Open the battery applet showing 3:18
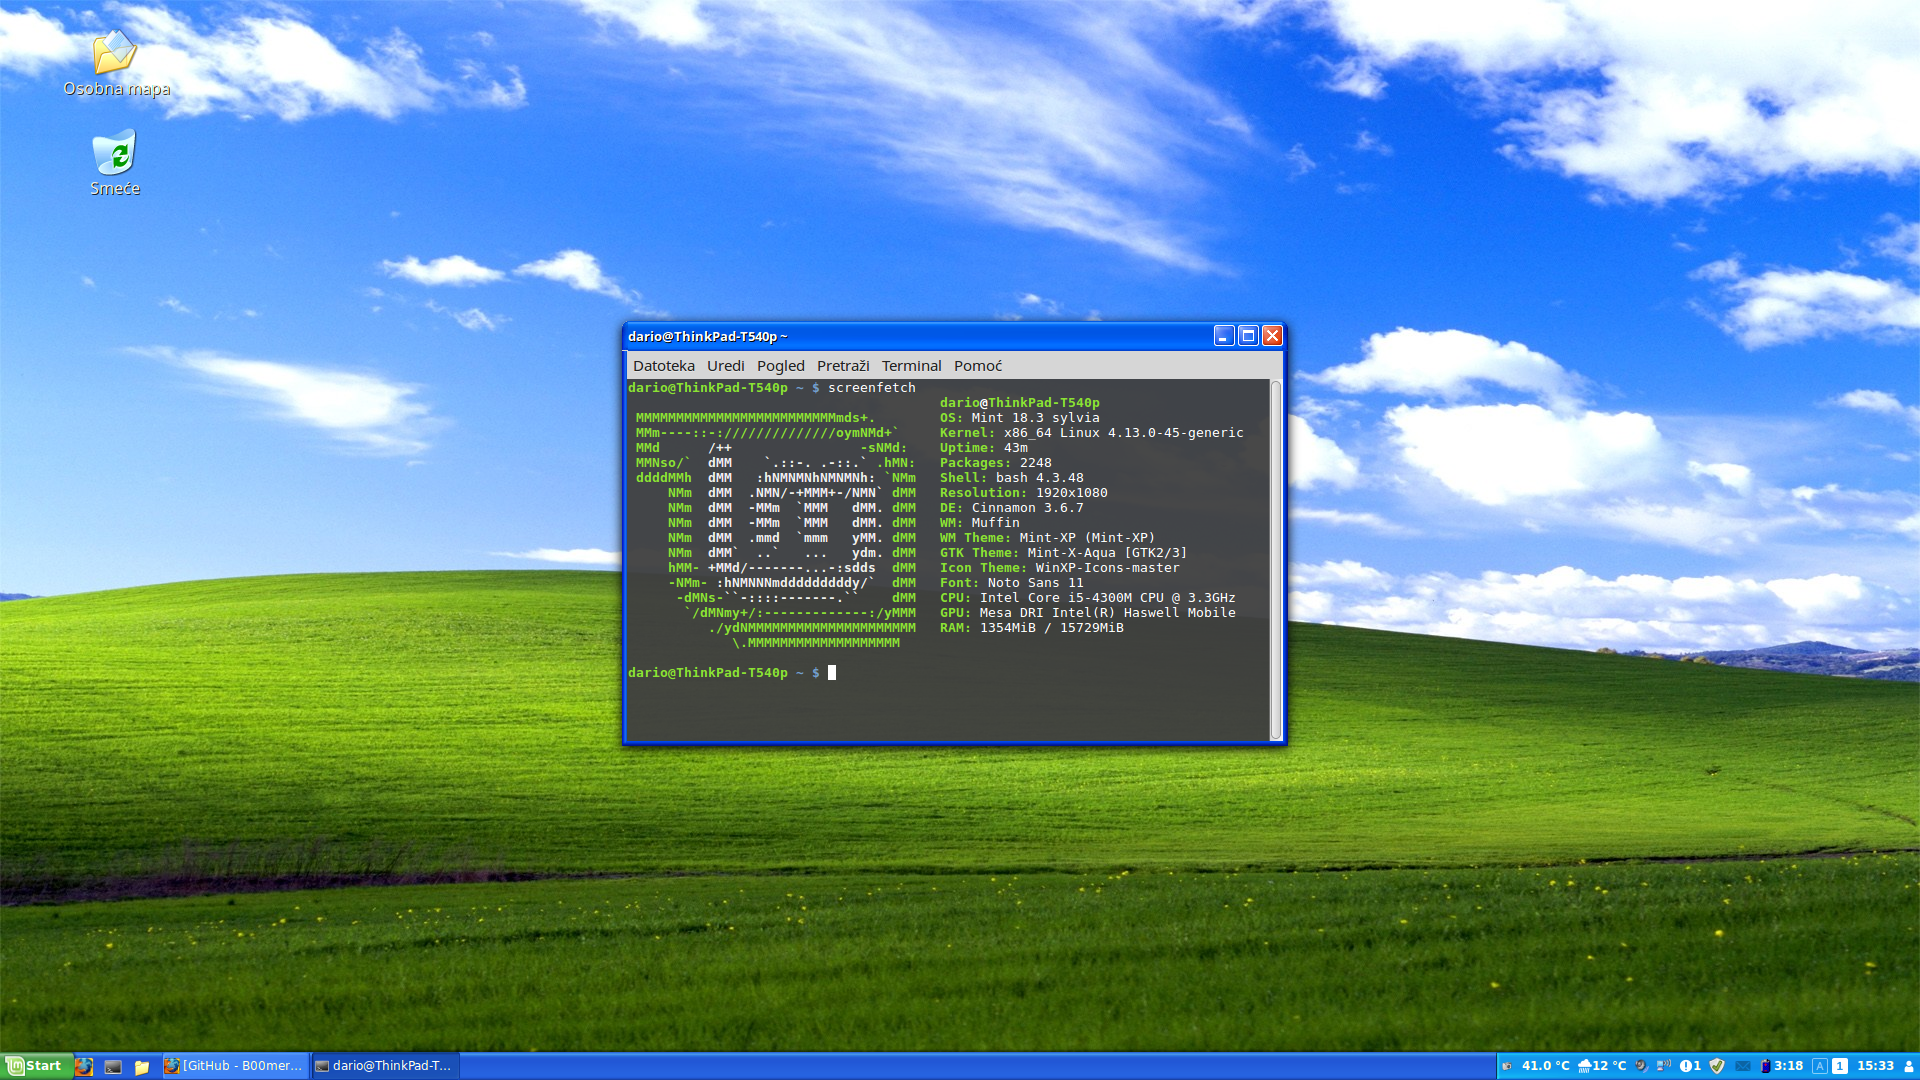 click(x=1782, y=1066)
